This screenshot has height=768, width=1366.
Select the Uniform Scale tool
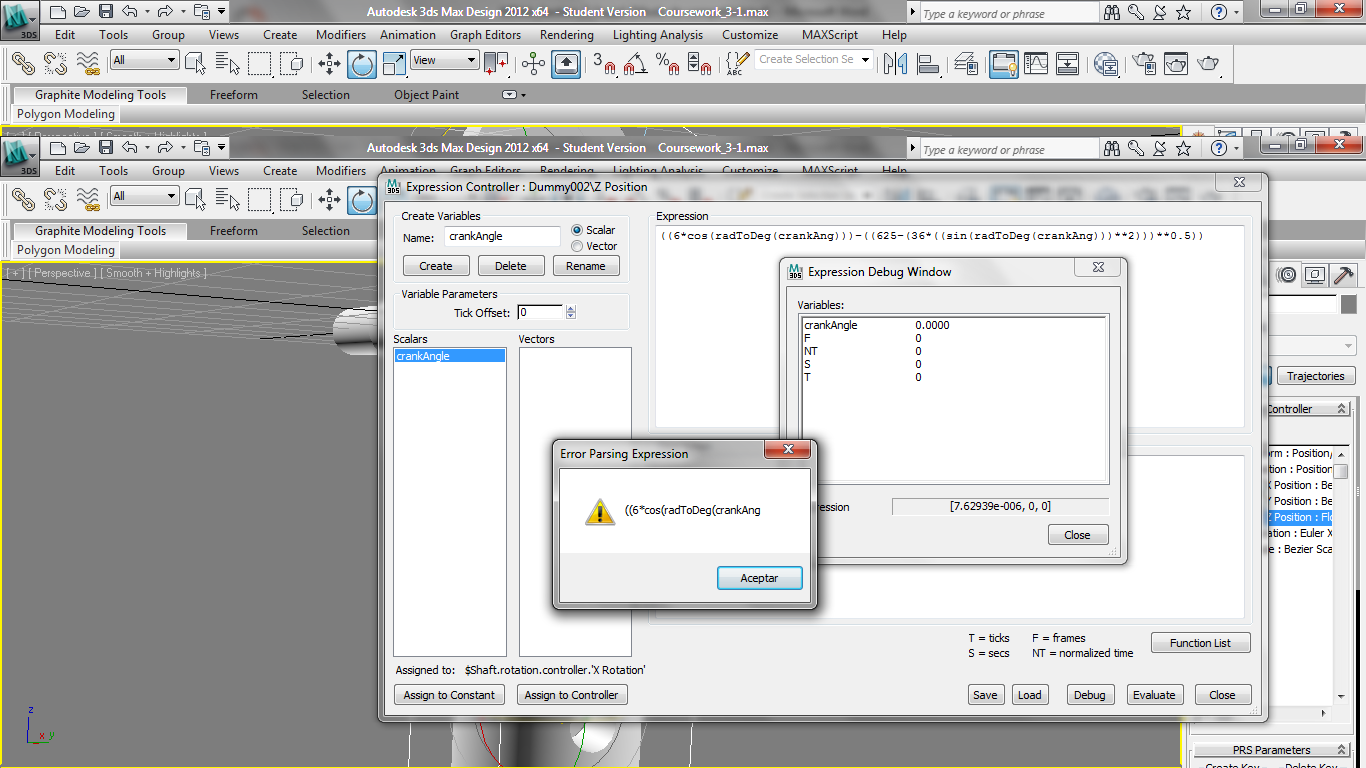[395, 64]
